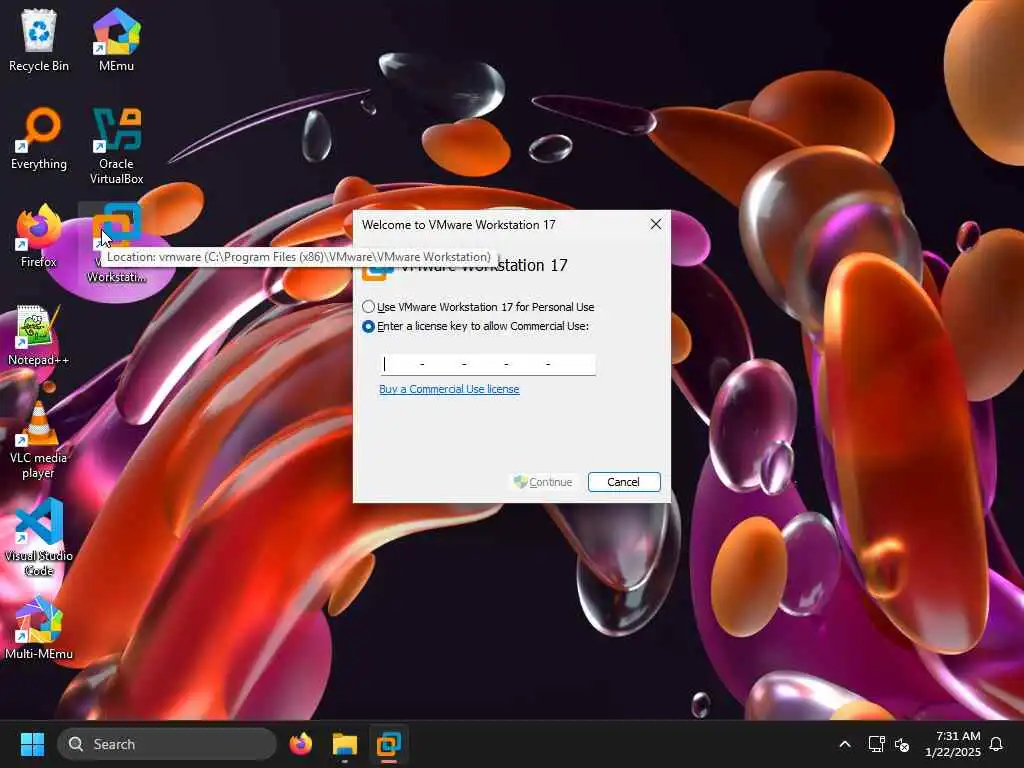Image resolution: width=1024 pixels, height=768 pixels.
Task: Open the muted volume tray icon
Action: (x=902, y=744)
